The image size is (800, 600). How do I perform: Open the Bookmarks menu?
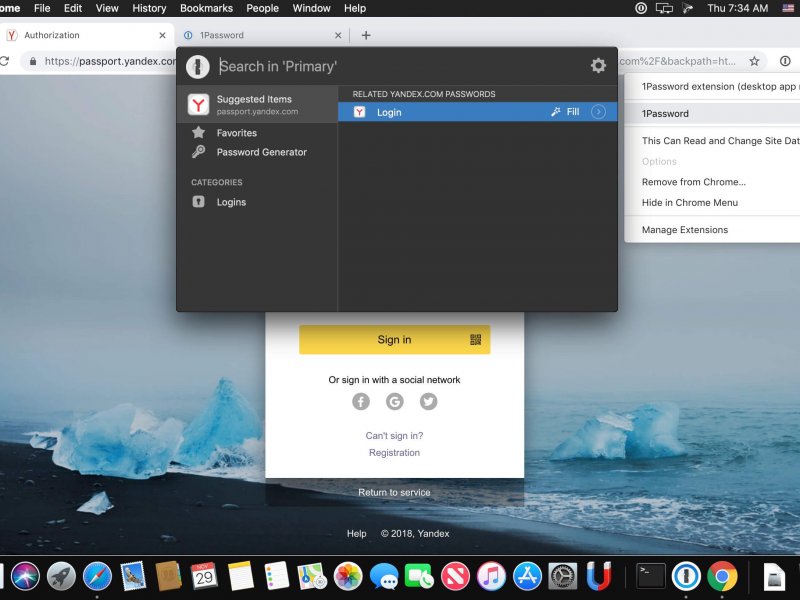206,8
